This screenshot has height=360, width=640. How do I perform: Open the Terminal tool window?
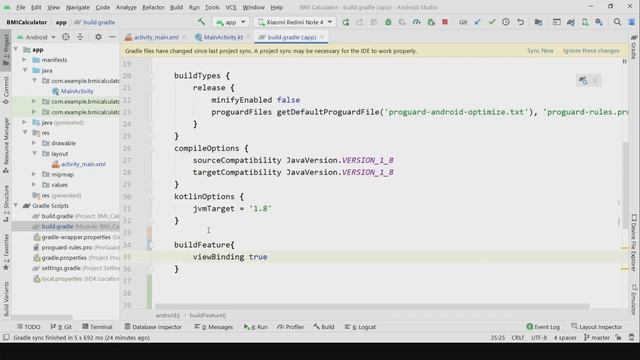point(97,327)
